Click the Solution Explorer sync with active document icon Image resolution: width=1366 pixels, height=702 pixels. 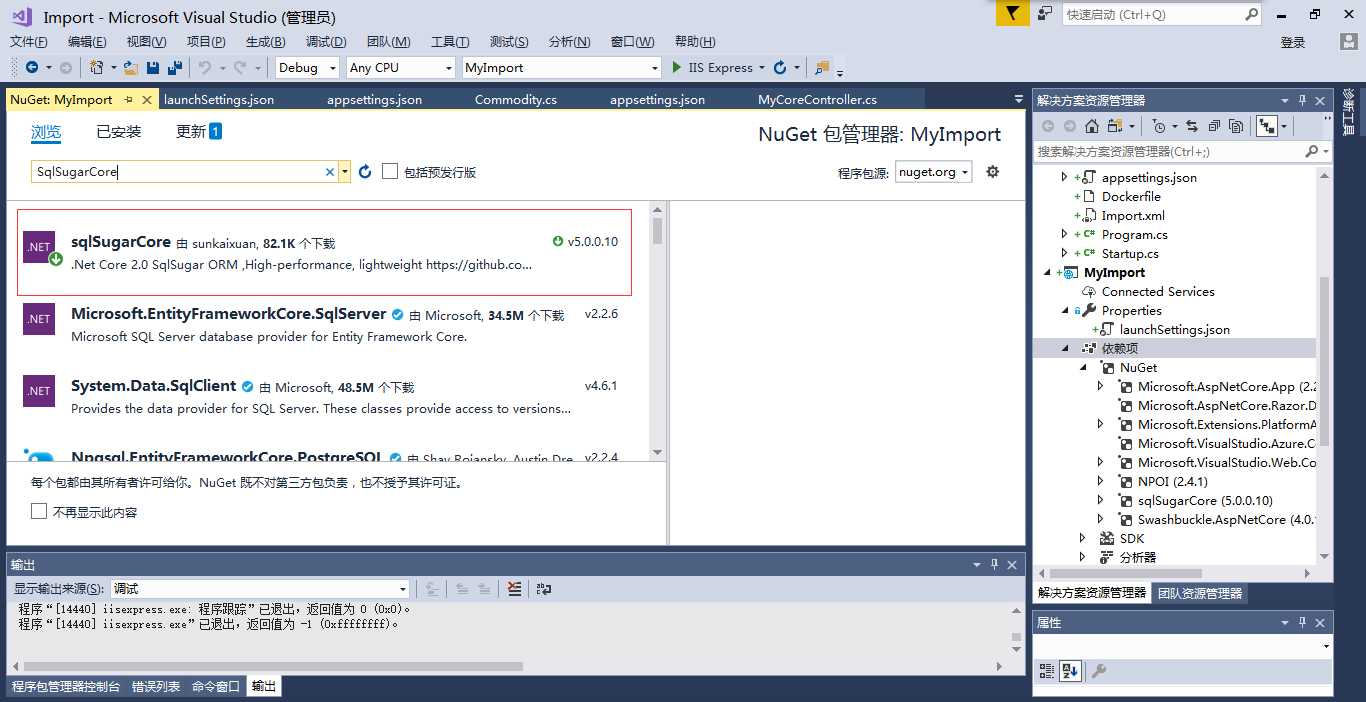[1192, 126]
